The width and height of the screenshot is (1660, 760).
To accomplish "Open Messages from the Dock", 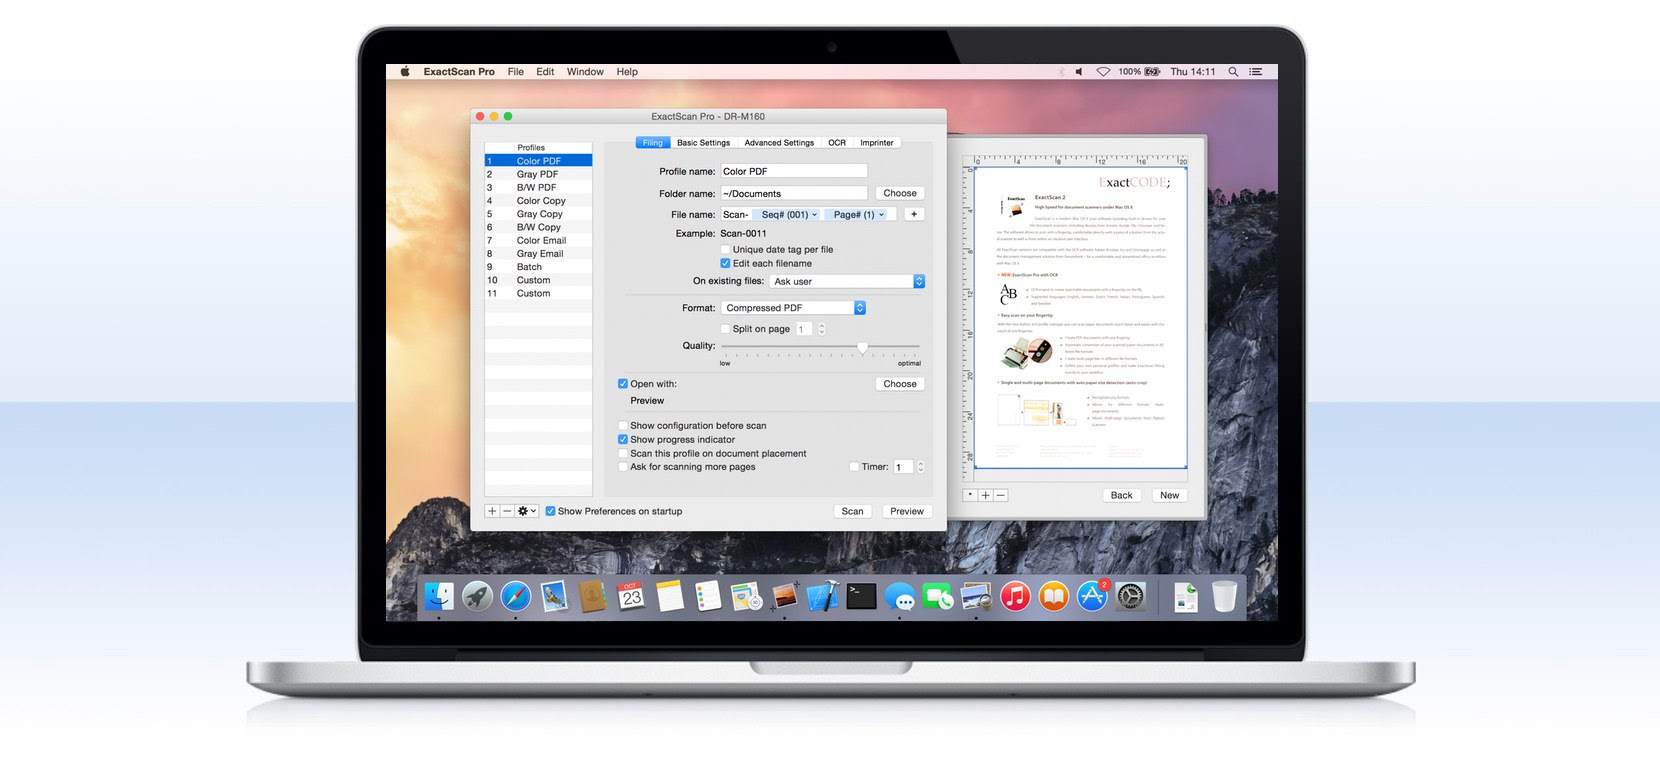I will click(x=899, y=597).
